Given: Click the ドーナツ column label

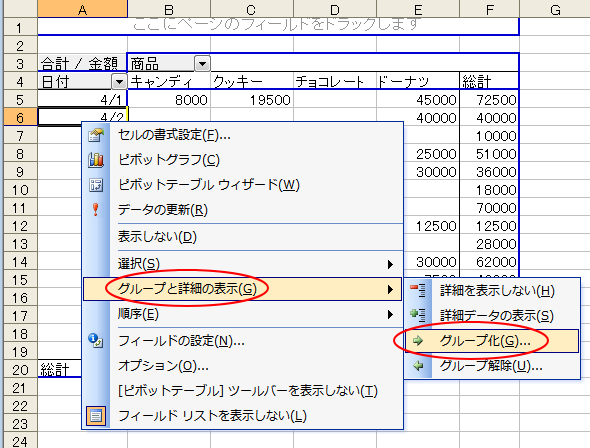Looking at the screenshot, I should pyautogui.click(x=418, y=81).
